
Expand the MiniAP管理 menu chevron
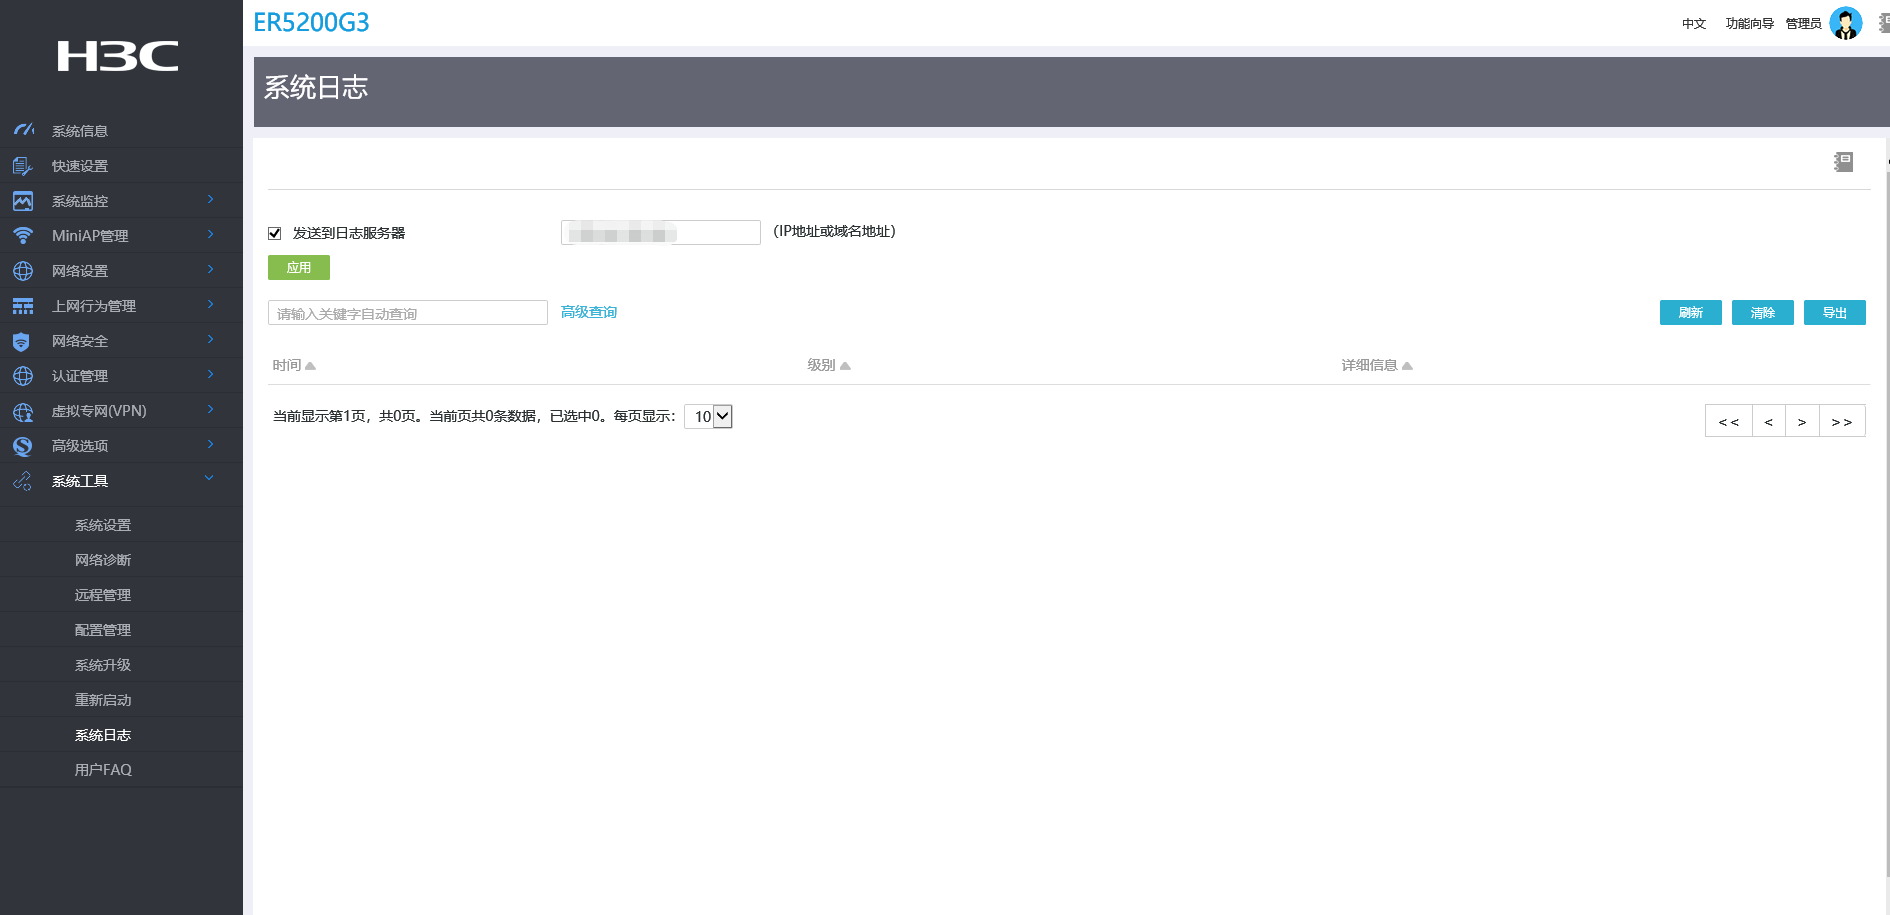[211, 235]
